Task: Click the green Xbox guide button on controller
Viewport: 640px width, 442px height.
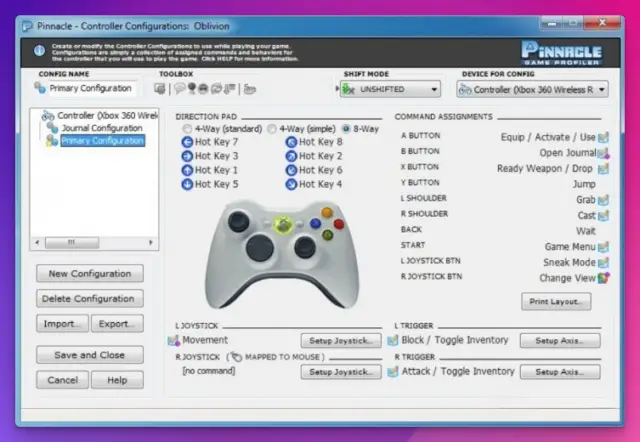Action: [283, 224]
